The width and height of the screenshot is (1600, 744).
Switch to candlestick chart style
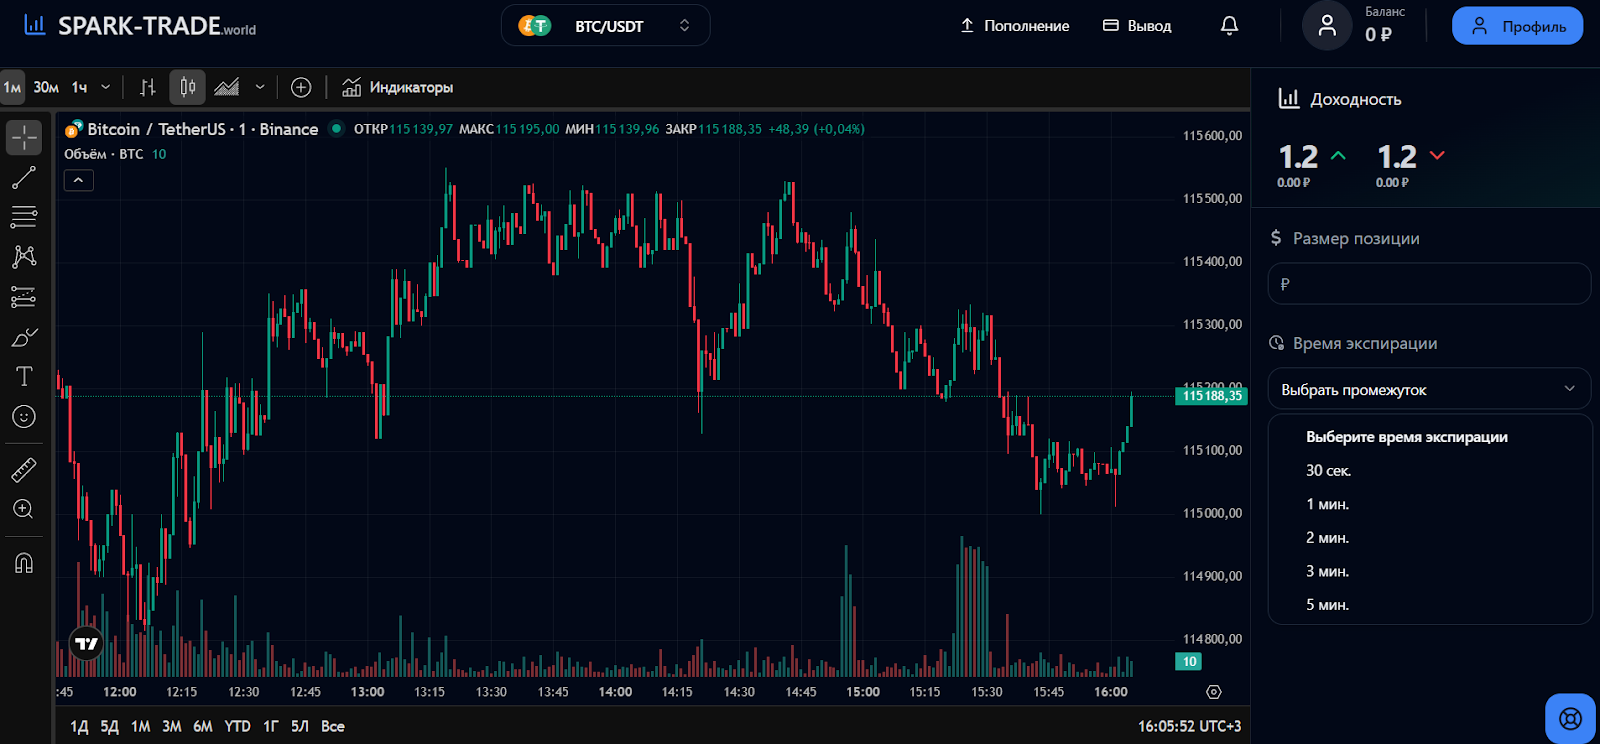[x=187, y=88]
